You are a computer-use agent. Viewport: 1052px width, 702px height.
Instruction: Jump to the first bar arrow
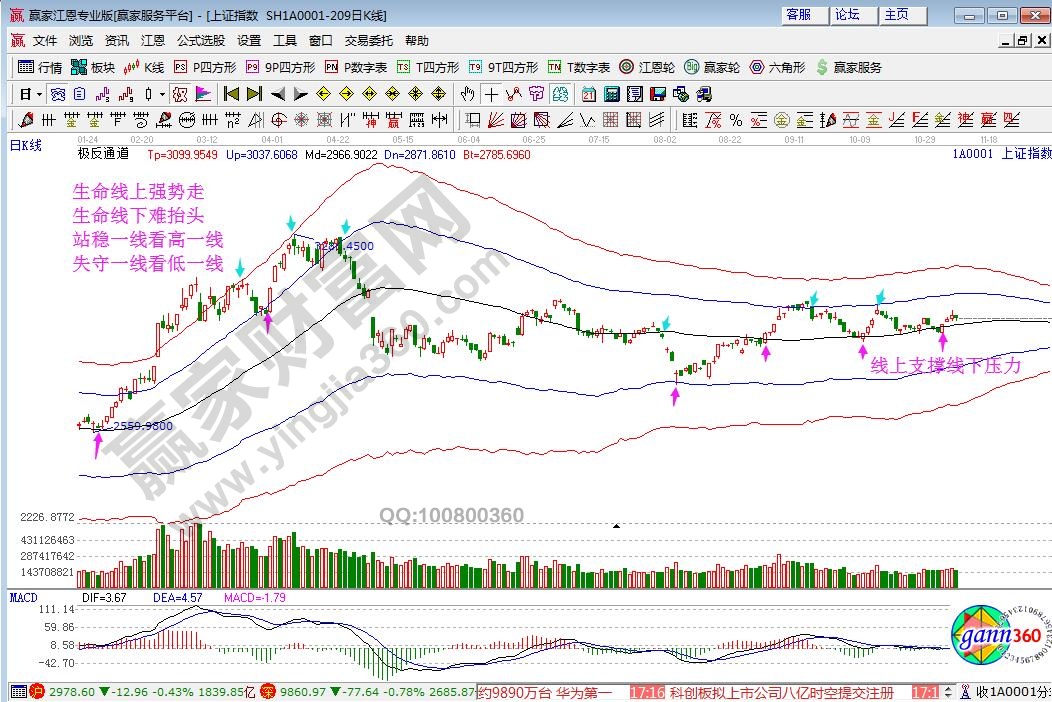[x=231, y=95]
